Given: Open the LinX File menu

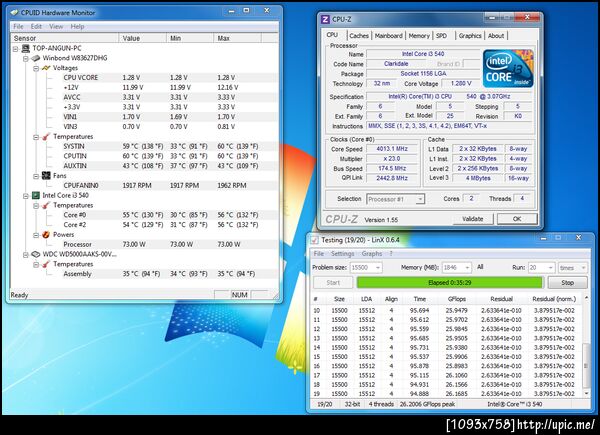Looking at the screenshot, I should (318, 254).
